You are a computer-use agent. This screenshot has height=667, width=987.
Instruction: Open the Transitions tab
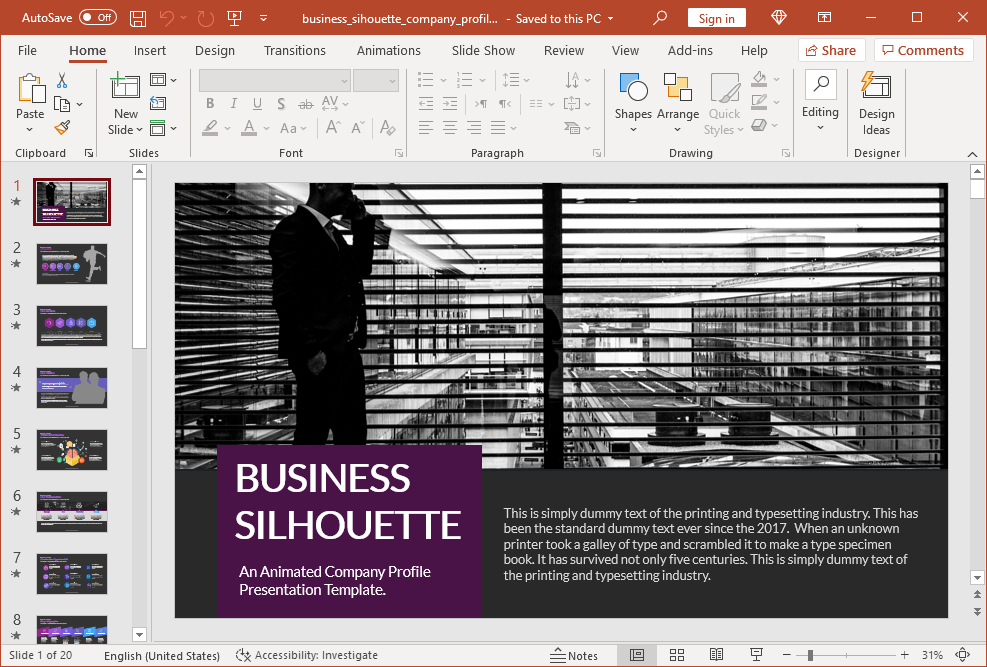294,50
